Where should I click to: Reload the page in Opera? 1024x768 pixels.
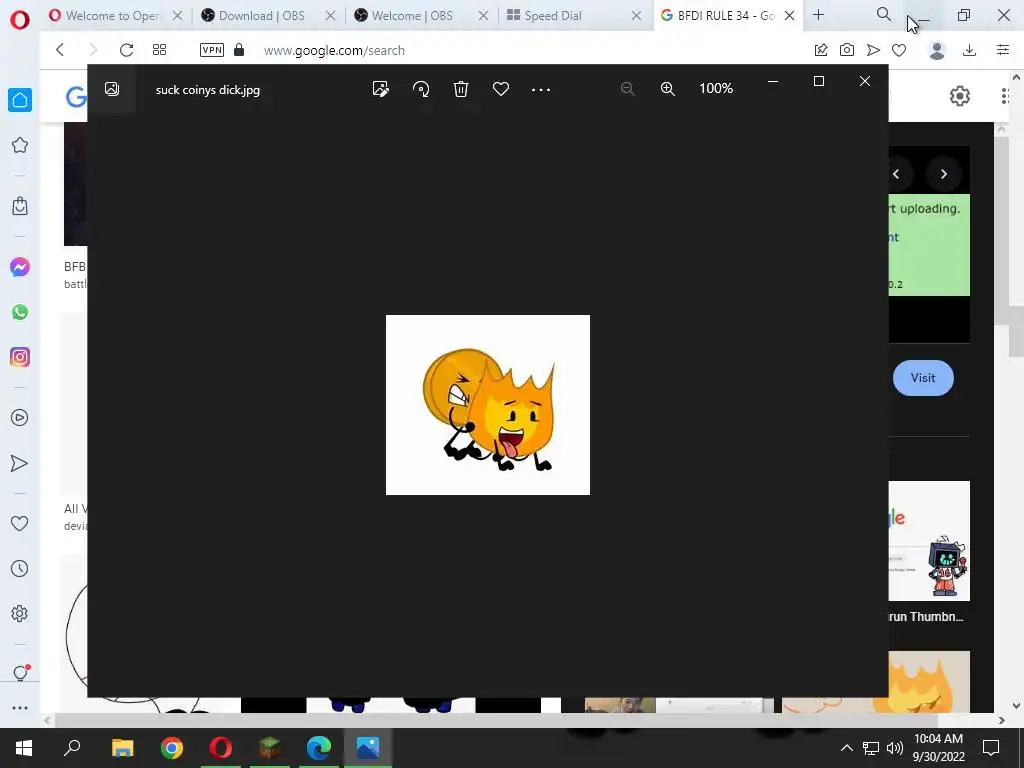(126, 50)
